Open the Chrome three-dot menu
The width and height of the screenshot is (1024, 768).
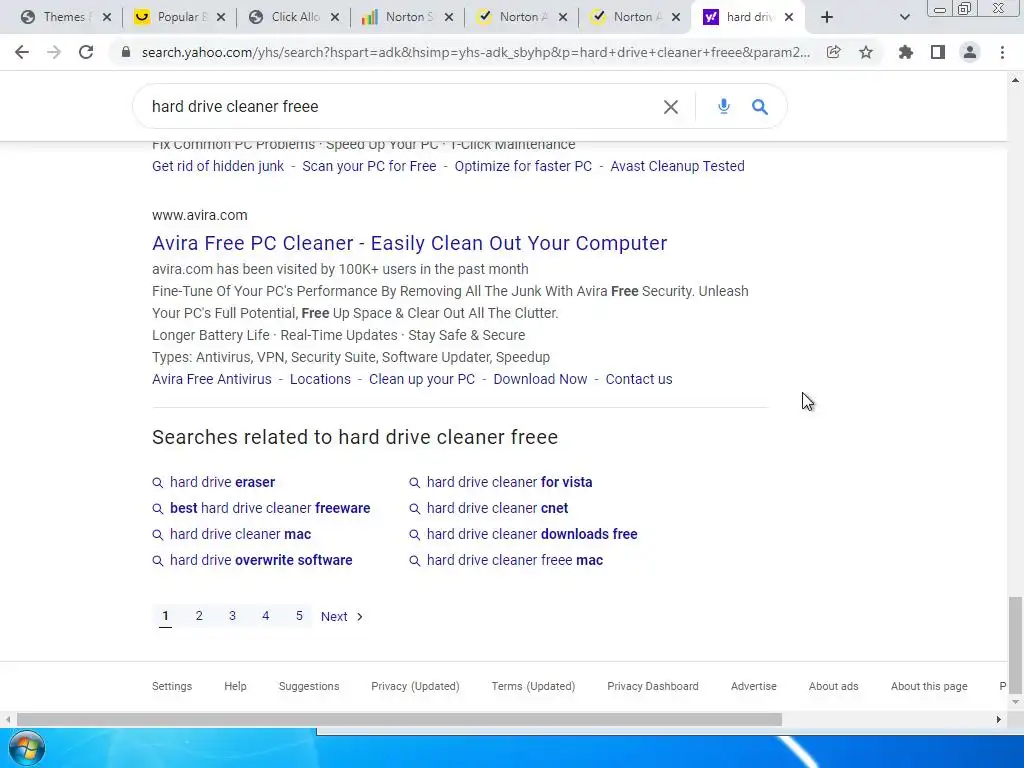coord(1002,52)
